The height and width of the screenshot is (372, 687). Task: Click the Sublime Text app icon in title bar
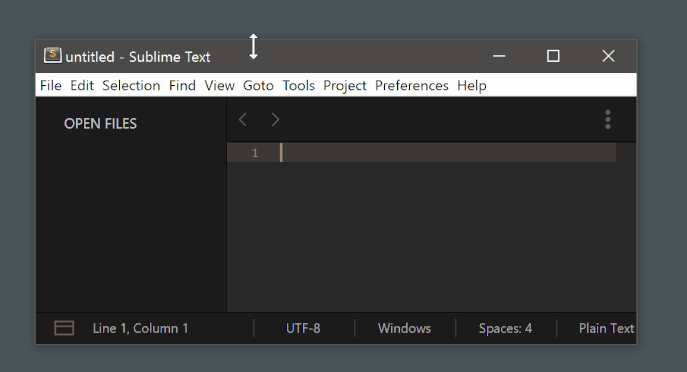tap(53, 56)
